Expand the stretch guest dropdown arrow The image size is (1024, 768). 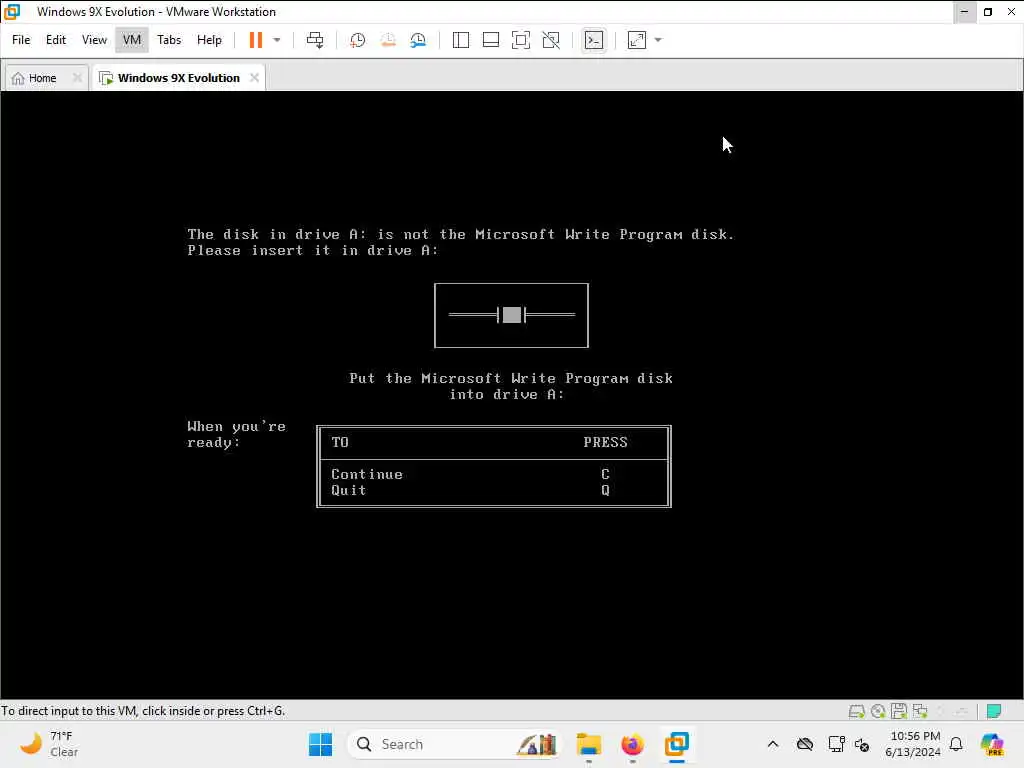[x=658, y=40]
